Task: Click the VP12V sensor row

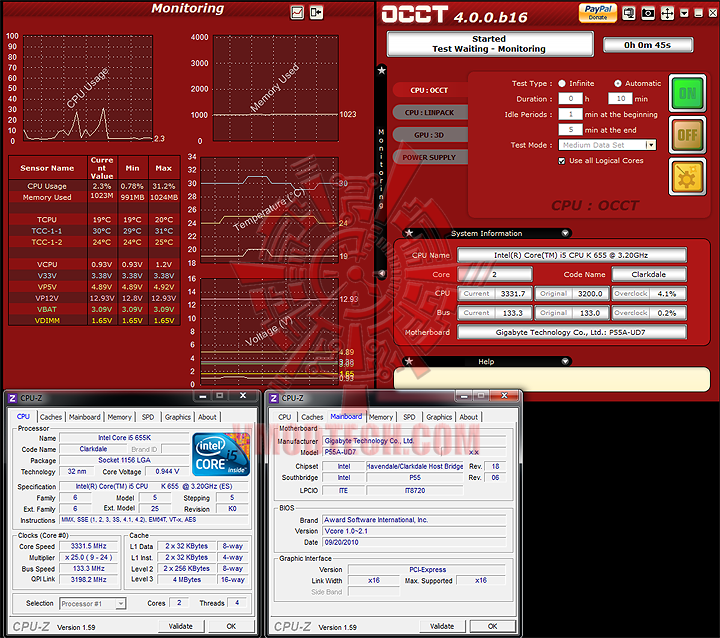Action: pos(94,298)
